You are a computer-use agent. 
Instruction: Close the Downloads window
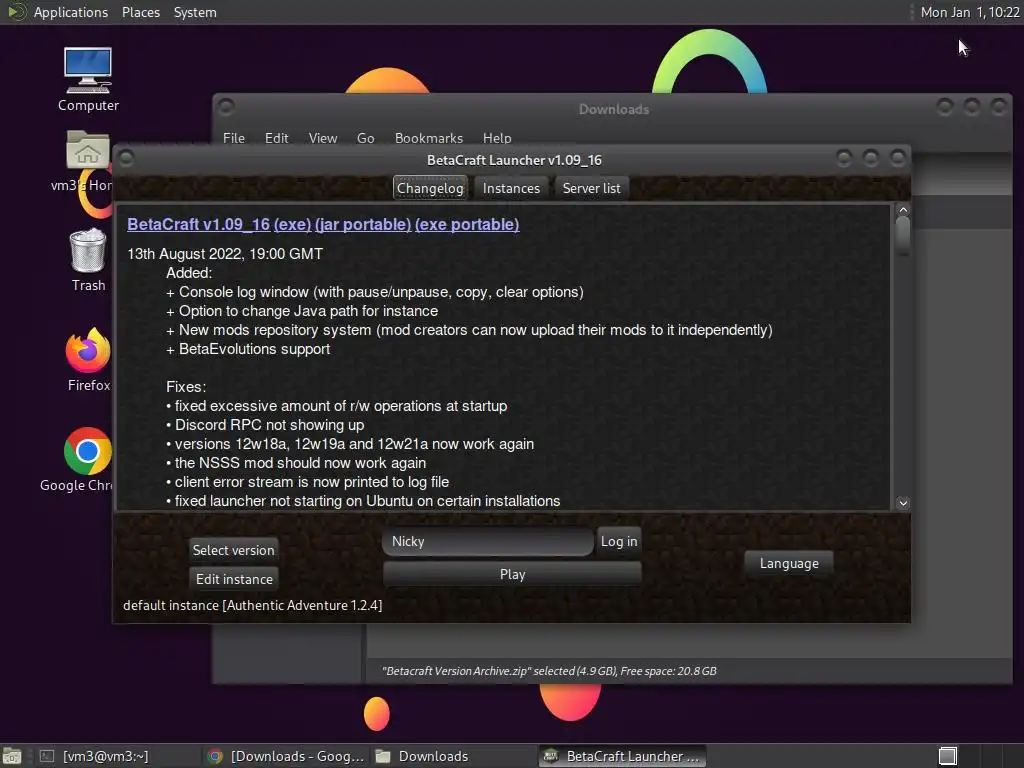point(998,106)
